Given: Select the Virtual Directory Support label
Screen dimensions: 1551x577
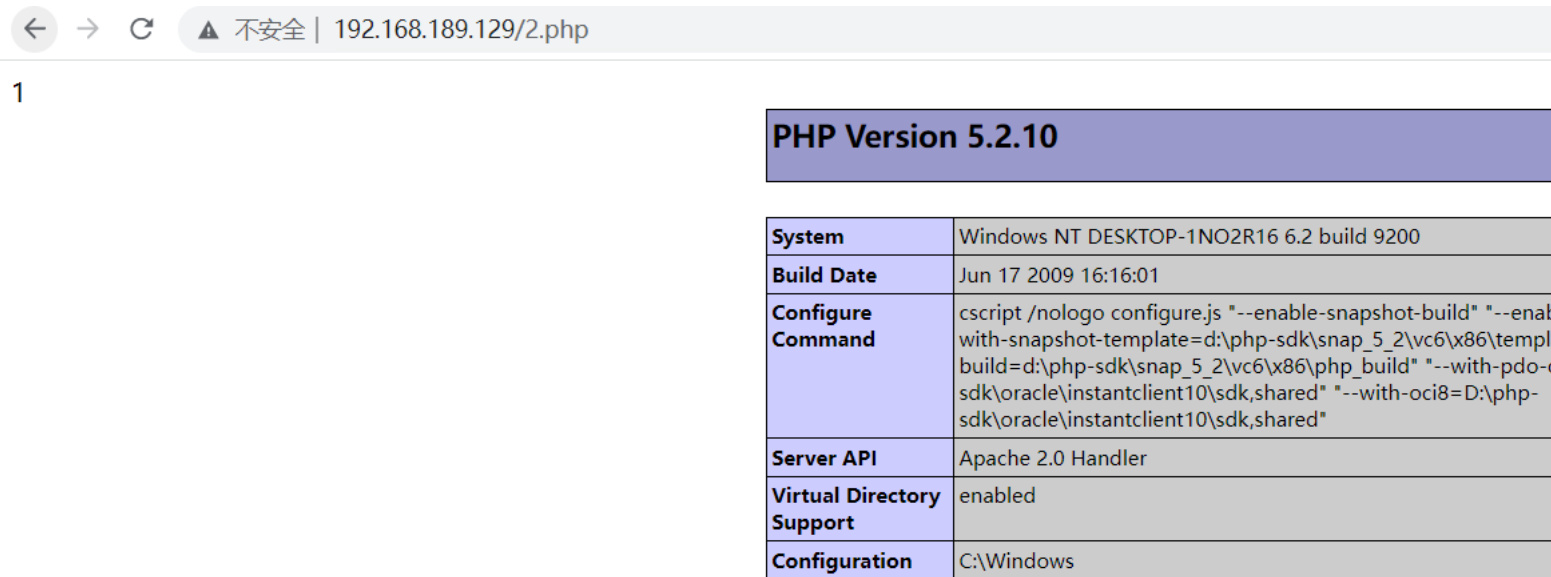Looking at the screenshot, I should 855,508.
